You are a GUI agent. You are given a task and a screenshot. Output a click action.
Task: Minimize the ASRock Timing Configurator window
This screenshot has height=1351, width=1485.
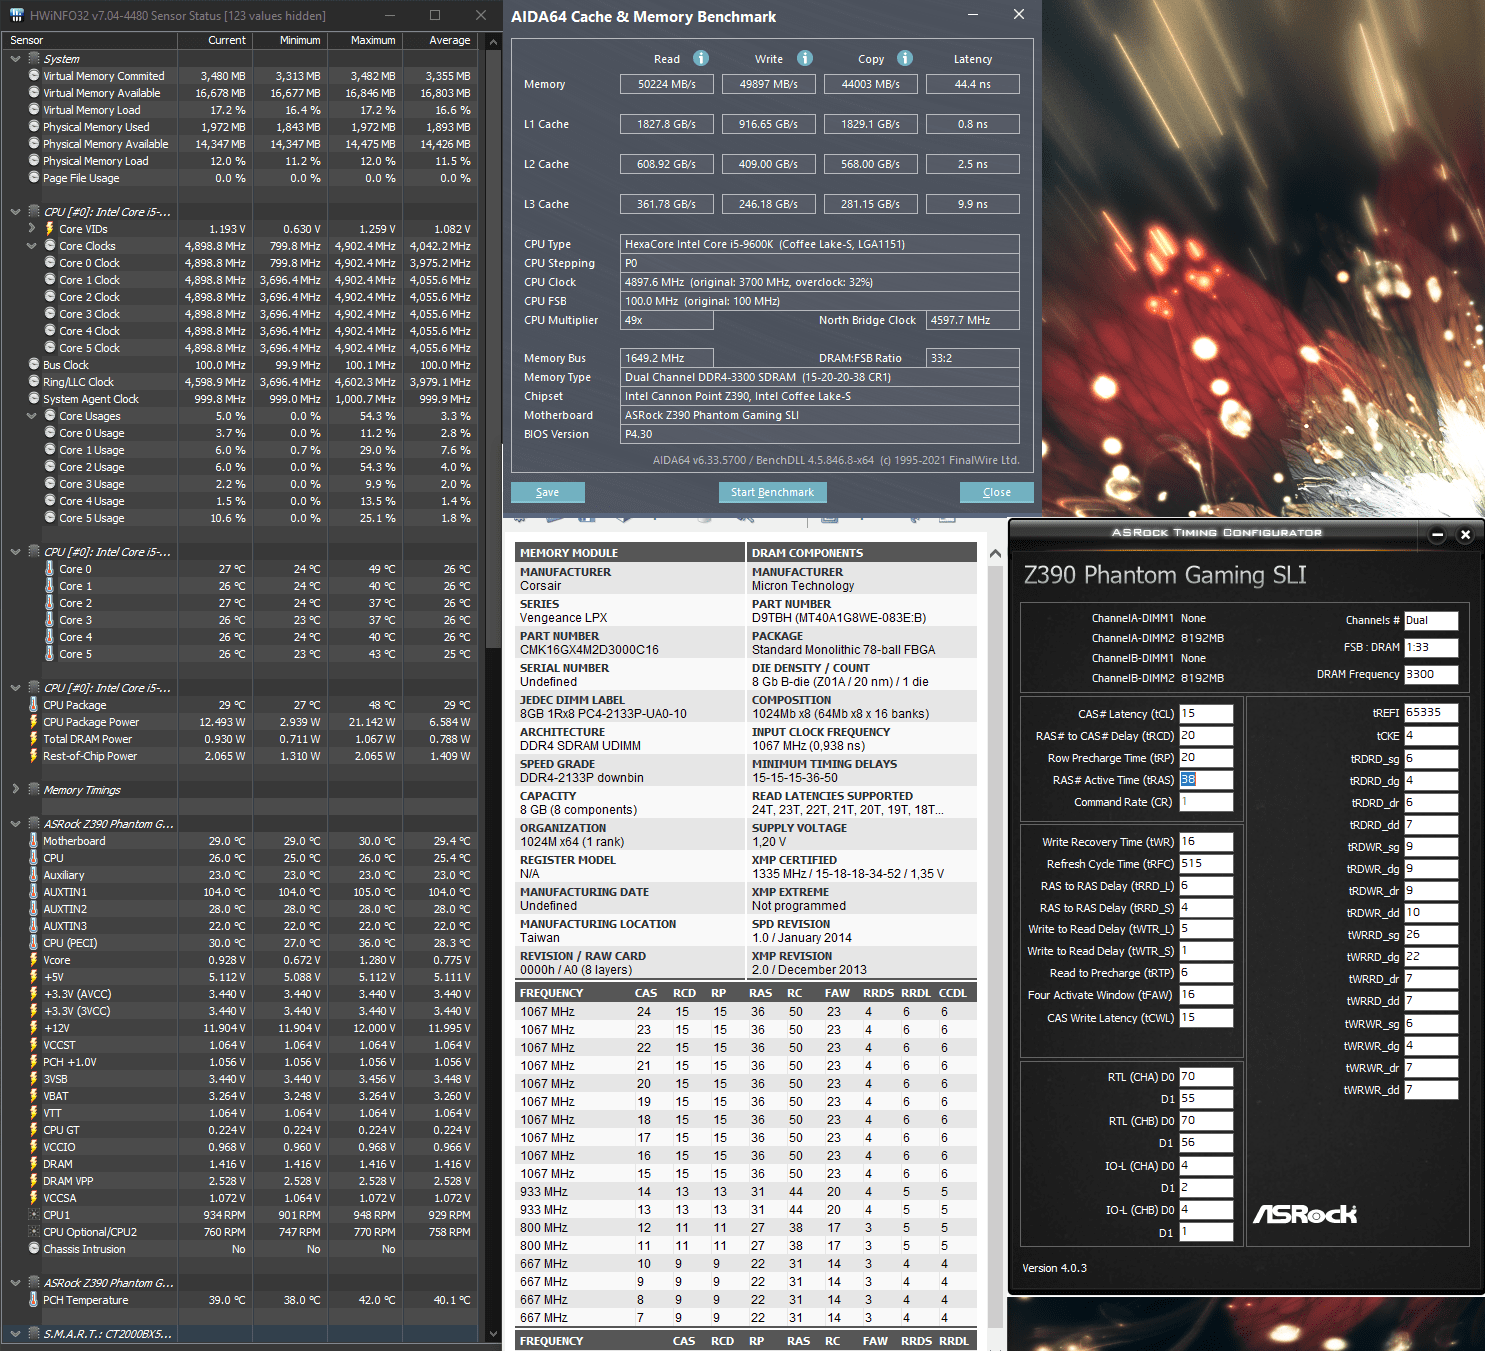[x=1437, y=534]
